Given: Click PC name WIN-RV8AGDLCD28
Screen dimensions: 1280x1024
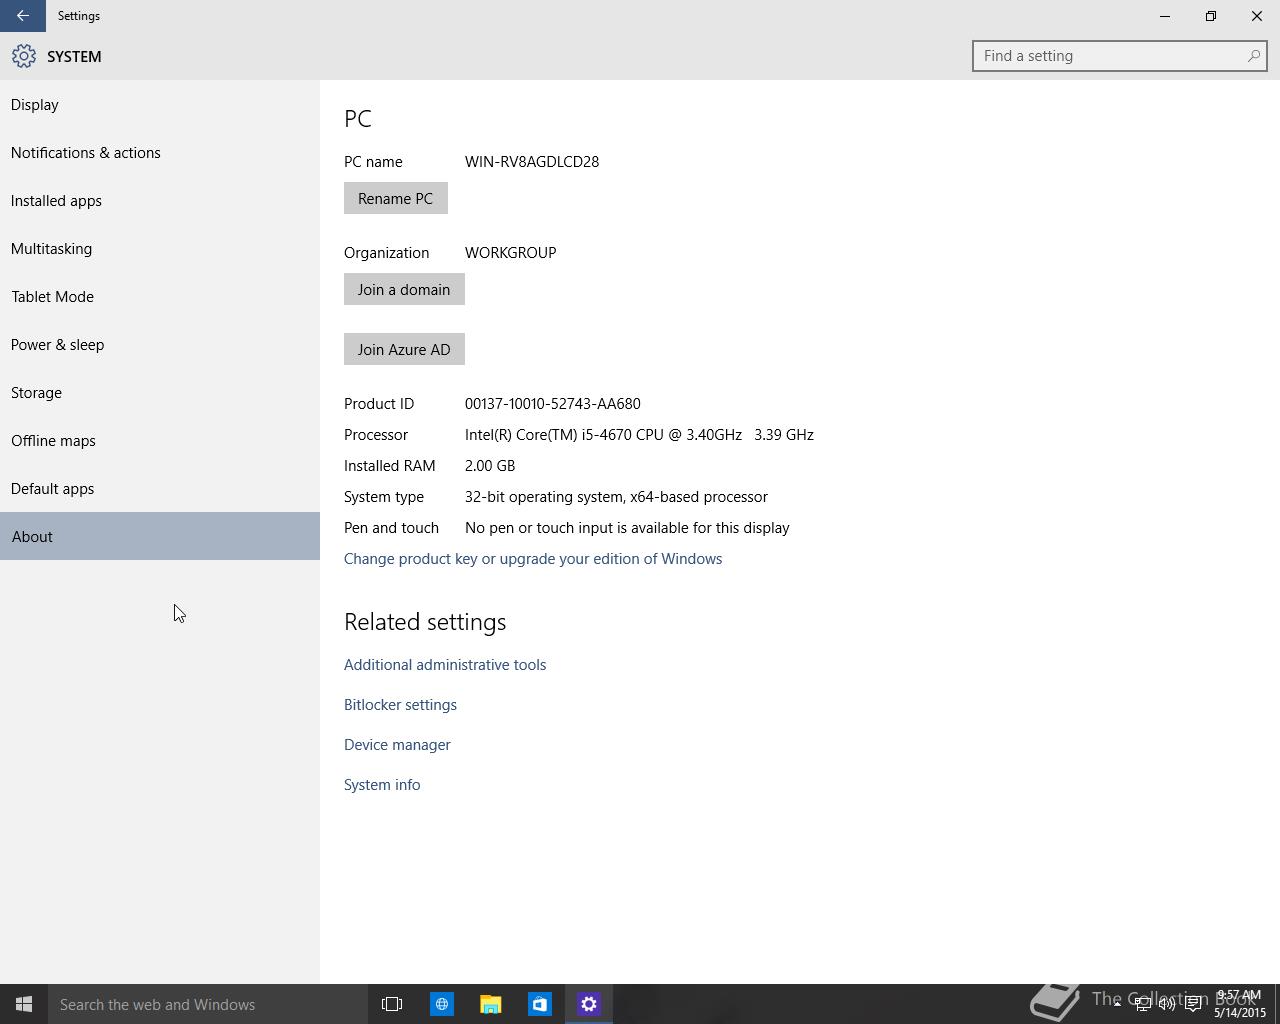Looking at the screenshot, I should [532, 161].
